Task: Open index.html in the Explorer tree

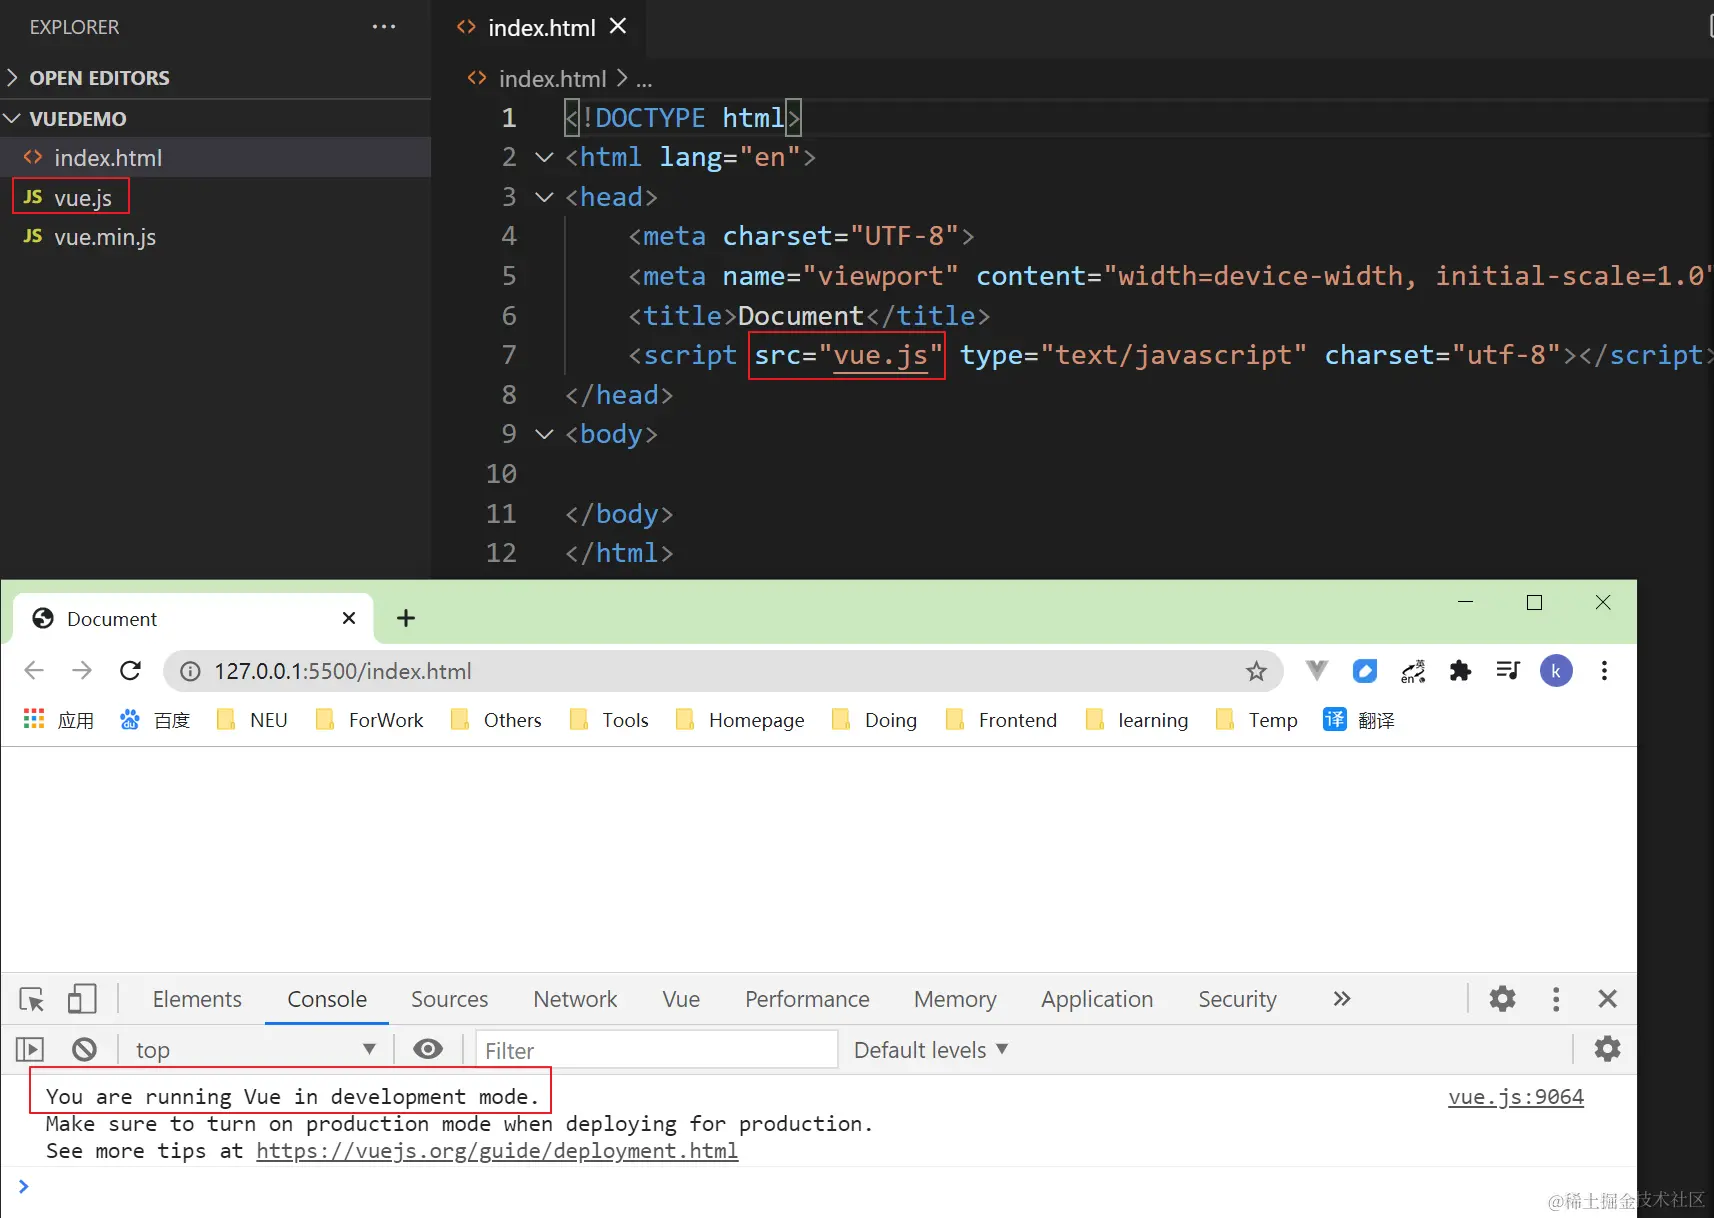Action: (215, 158)
